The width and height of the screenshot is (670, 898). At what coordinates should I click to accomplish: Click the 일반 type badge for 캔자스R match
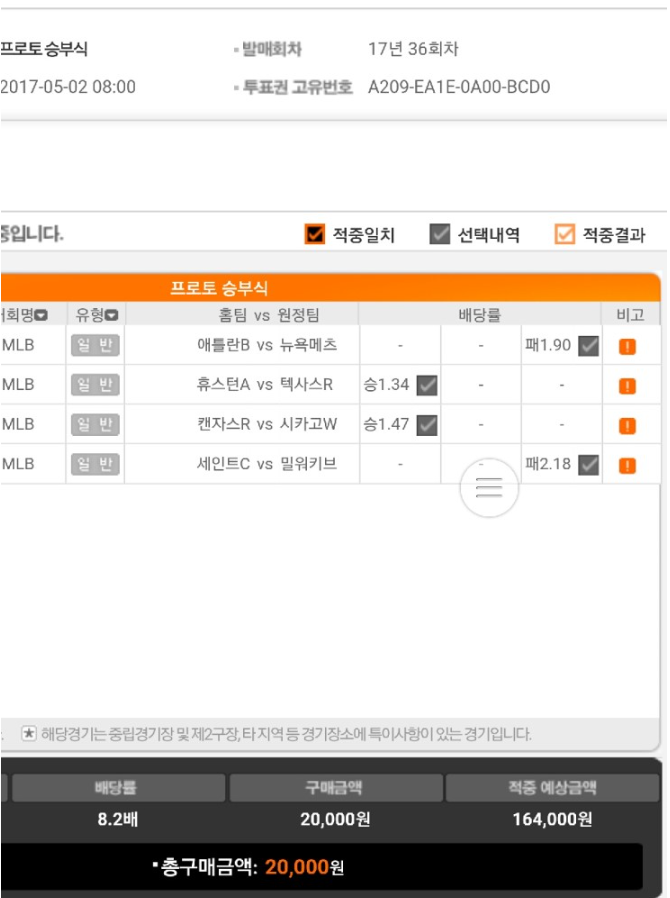95,424
